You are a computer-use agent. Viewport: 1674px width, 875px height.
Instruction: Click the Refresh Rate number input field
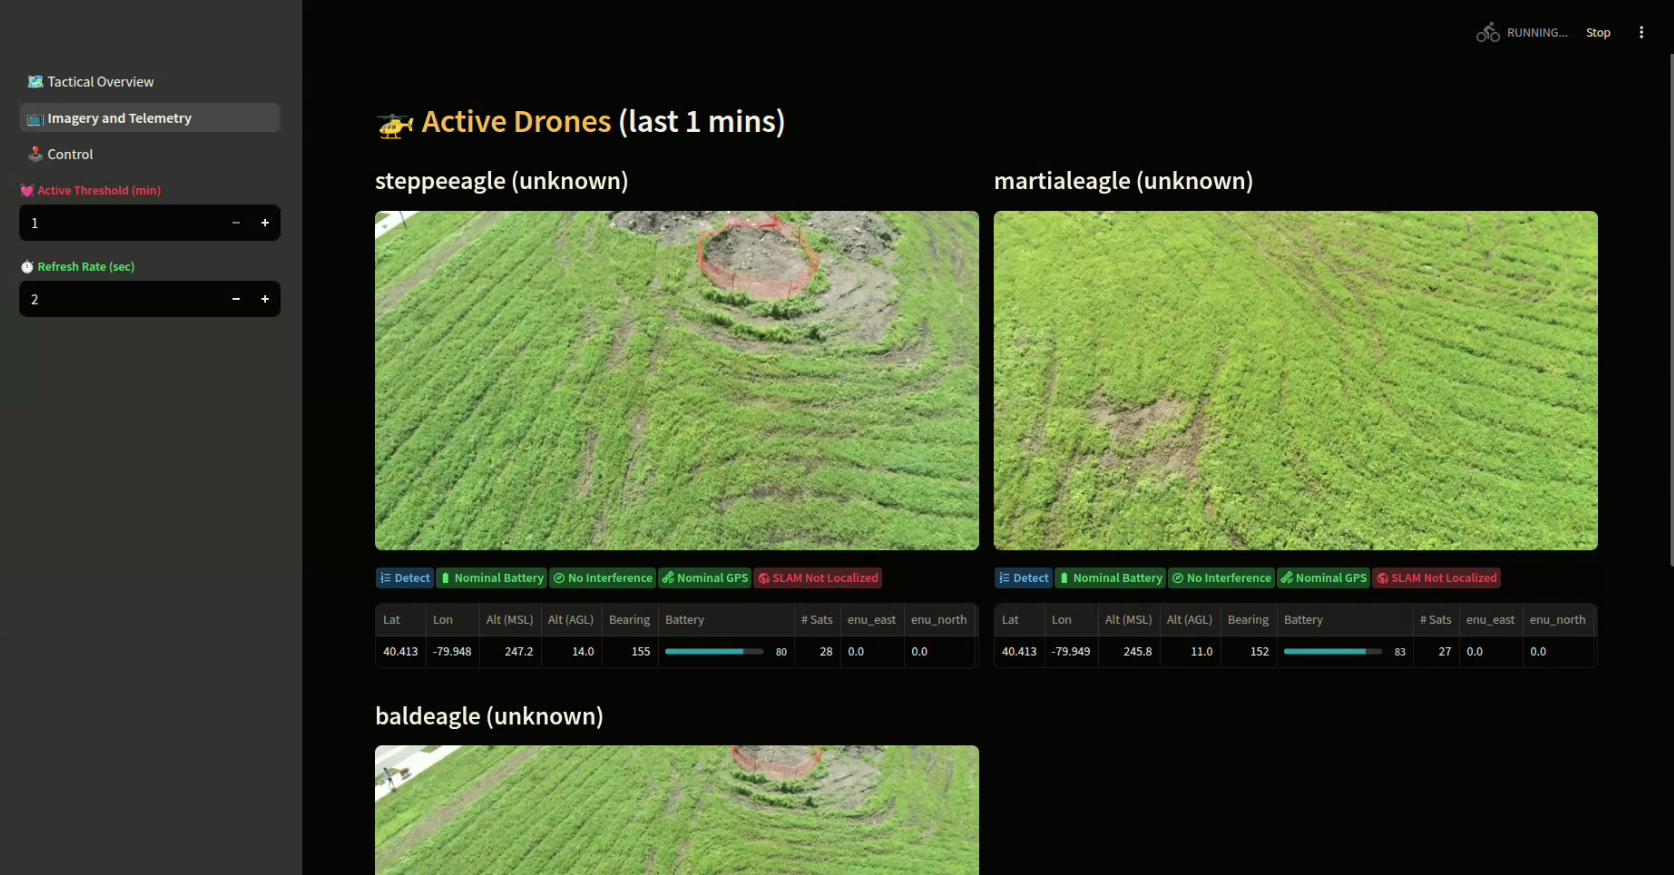(x=120, y=299)
